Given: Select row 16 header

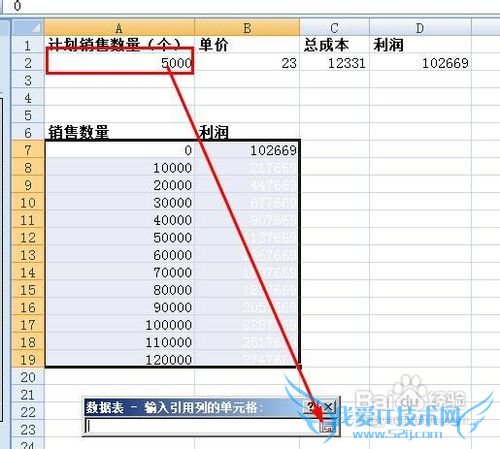Looking at the screenshot, I should click(28, 307).
